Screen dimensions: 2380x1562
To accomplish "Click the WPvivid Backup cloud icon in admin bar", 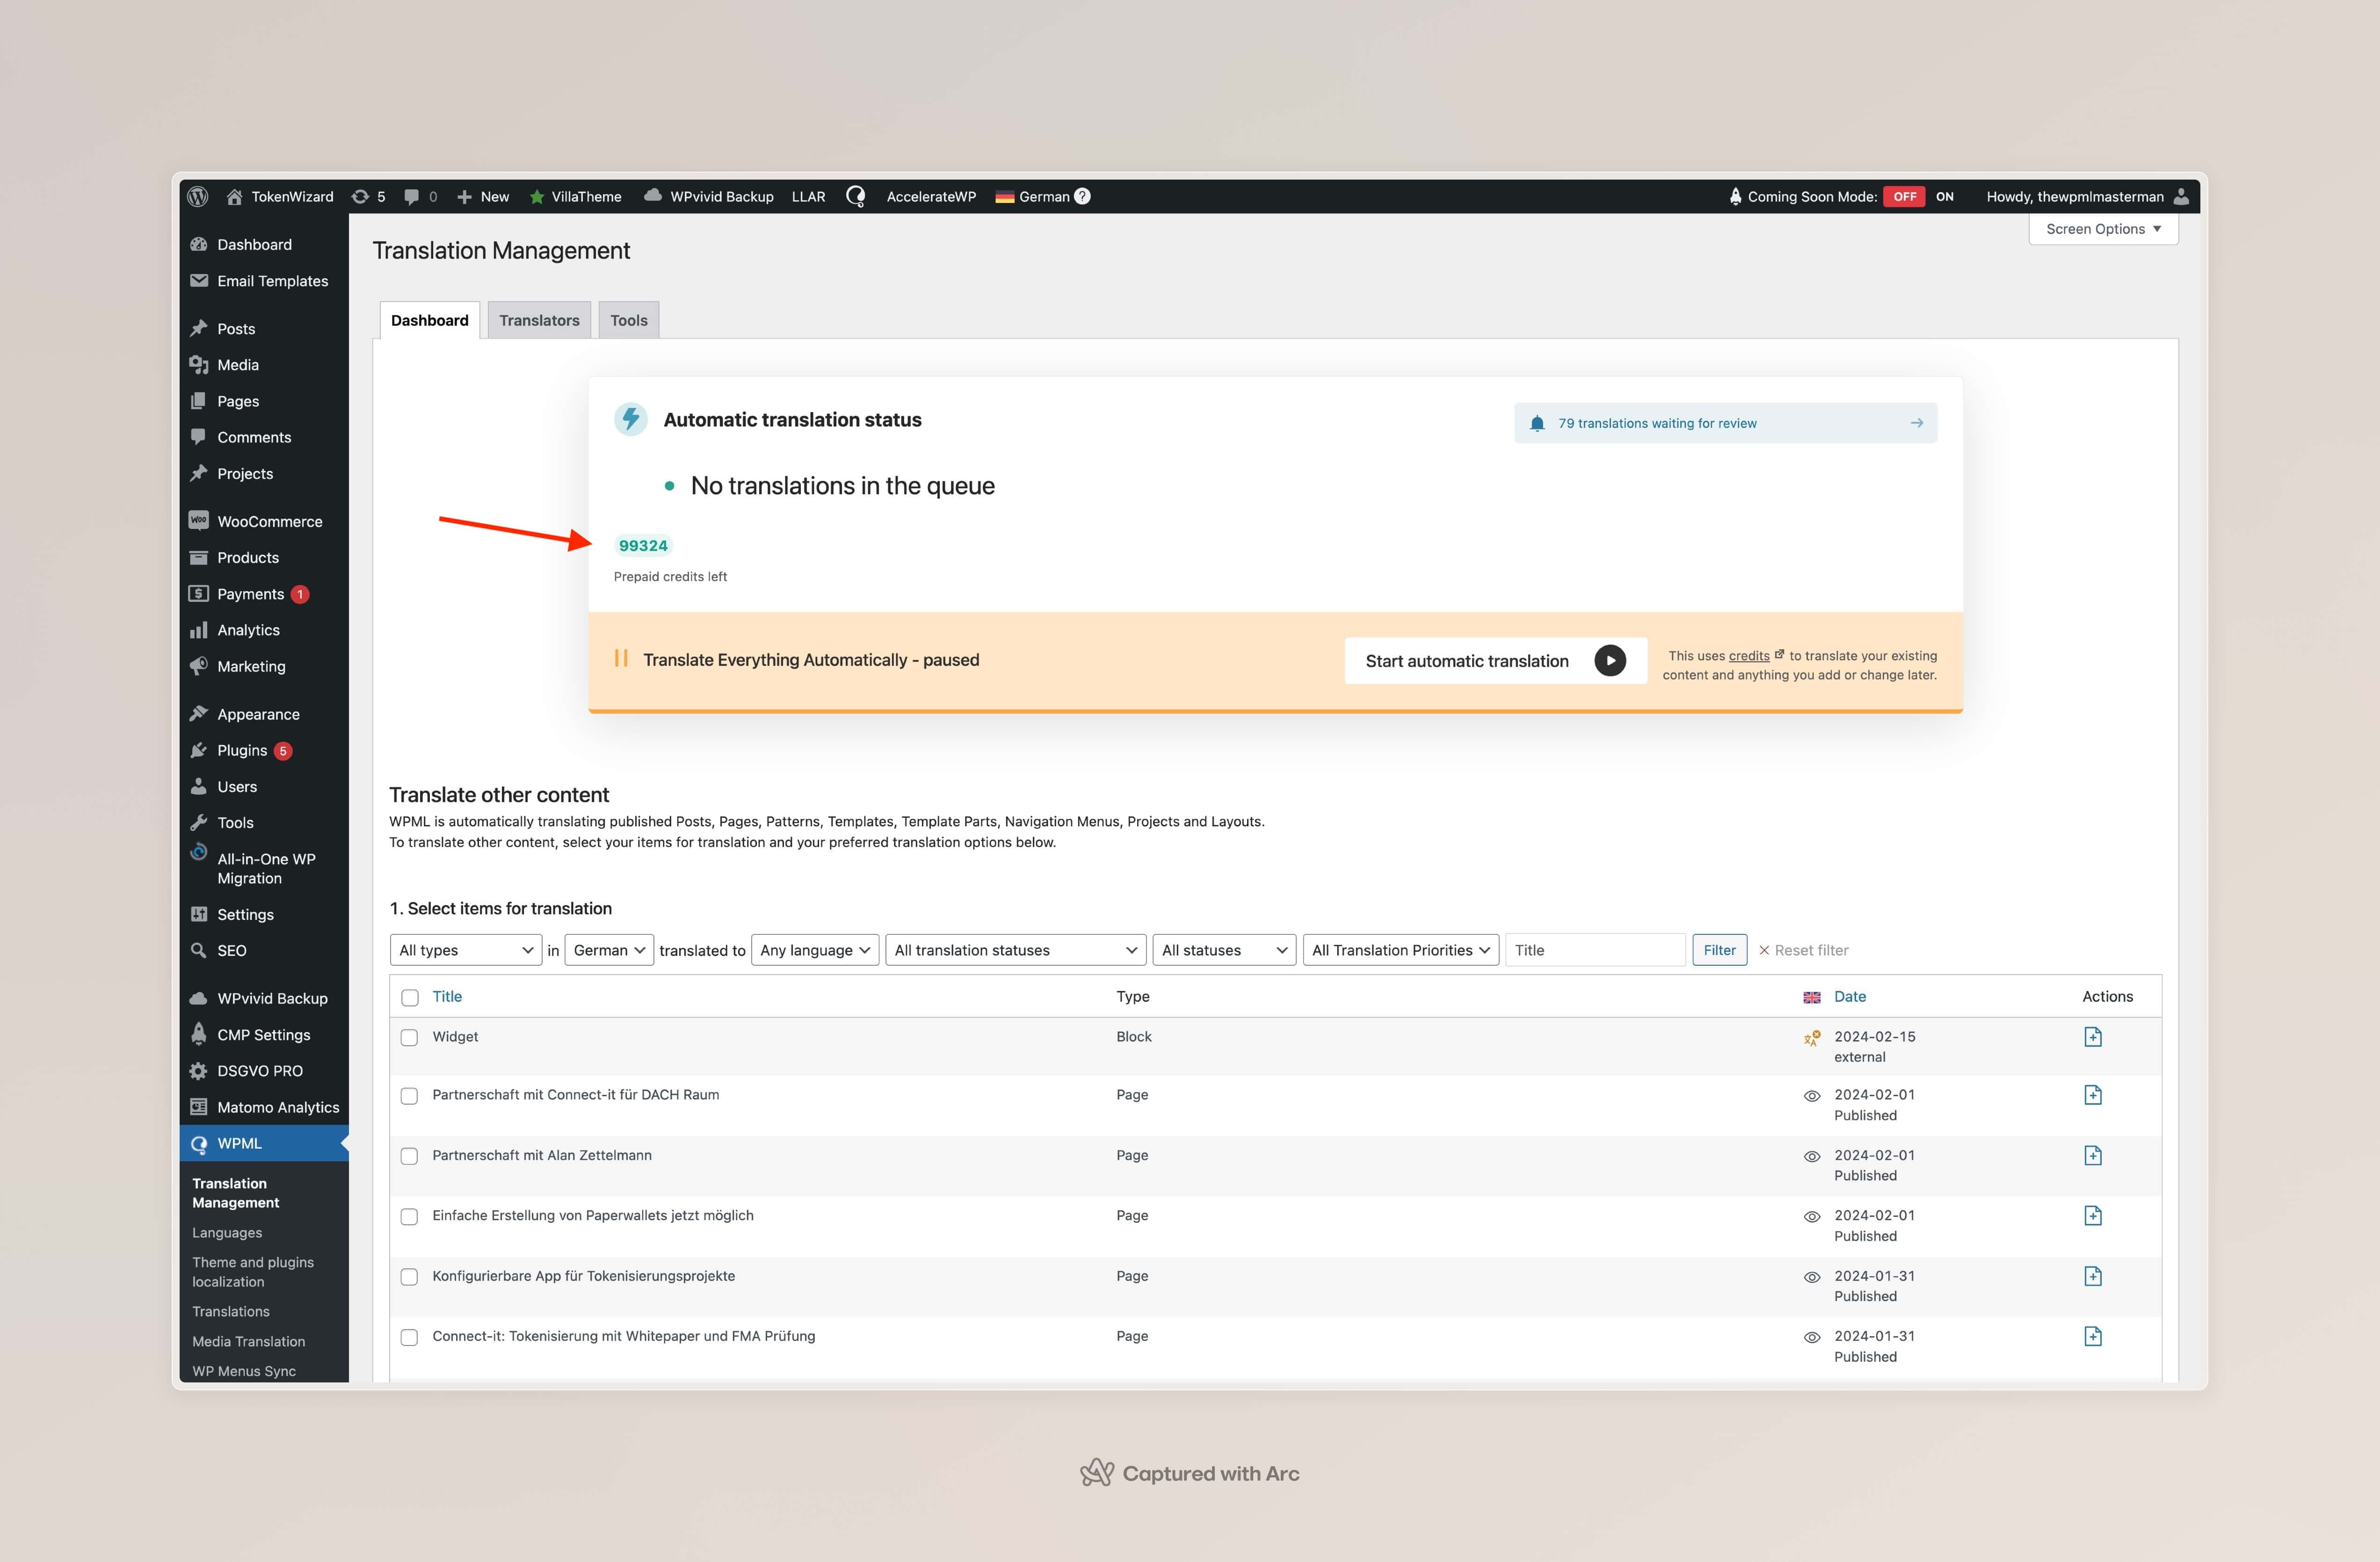I will click(653, 195).
